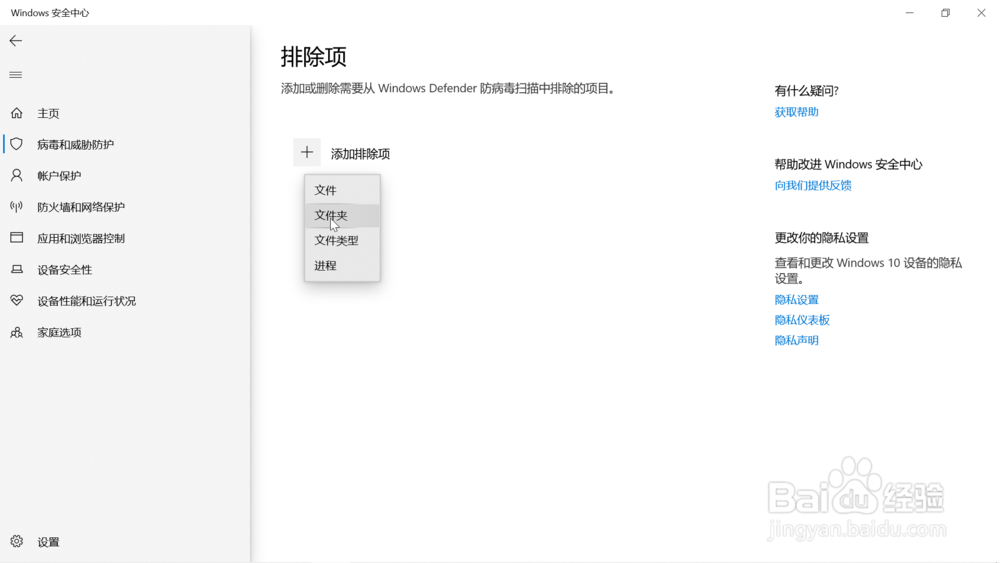Click the family icon for 家庭选项
This screenshot has height=563, width=1000.
(x=17, y=332)
